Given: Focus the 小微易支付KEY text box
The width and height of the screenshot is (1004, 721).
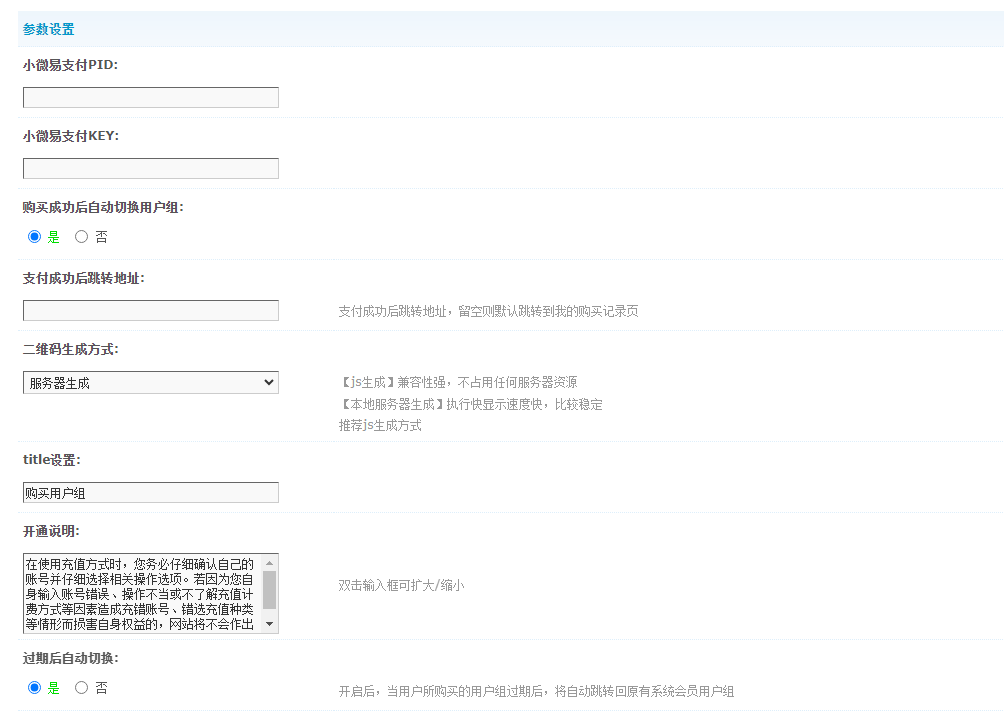Looking at the screenshot, I should click(150, 169).
